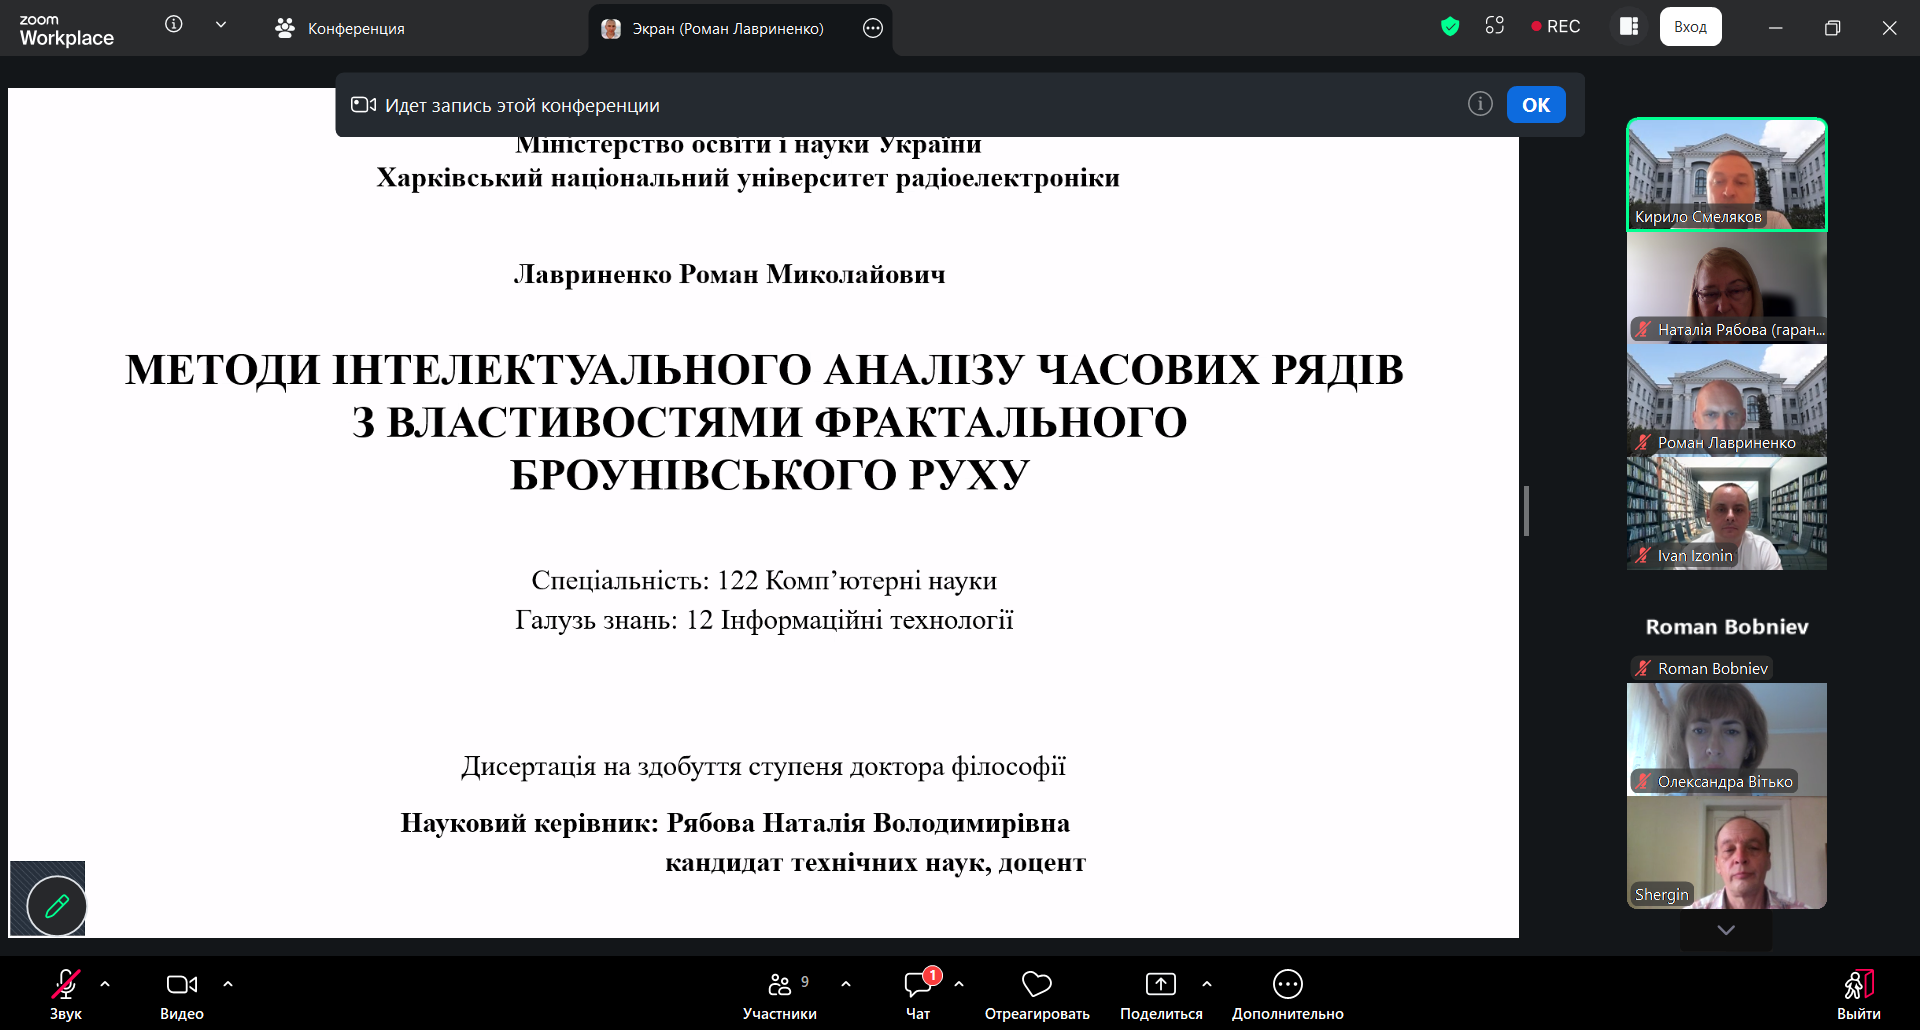Open Дополнительно more options menu
The image size is (1920, 1030).
(x=1288, y=994)
